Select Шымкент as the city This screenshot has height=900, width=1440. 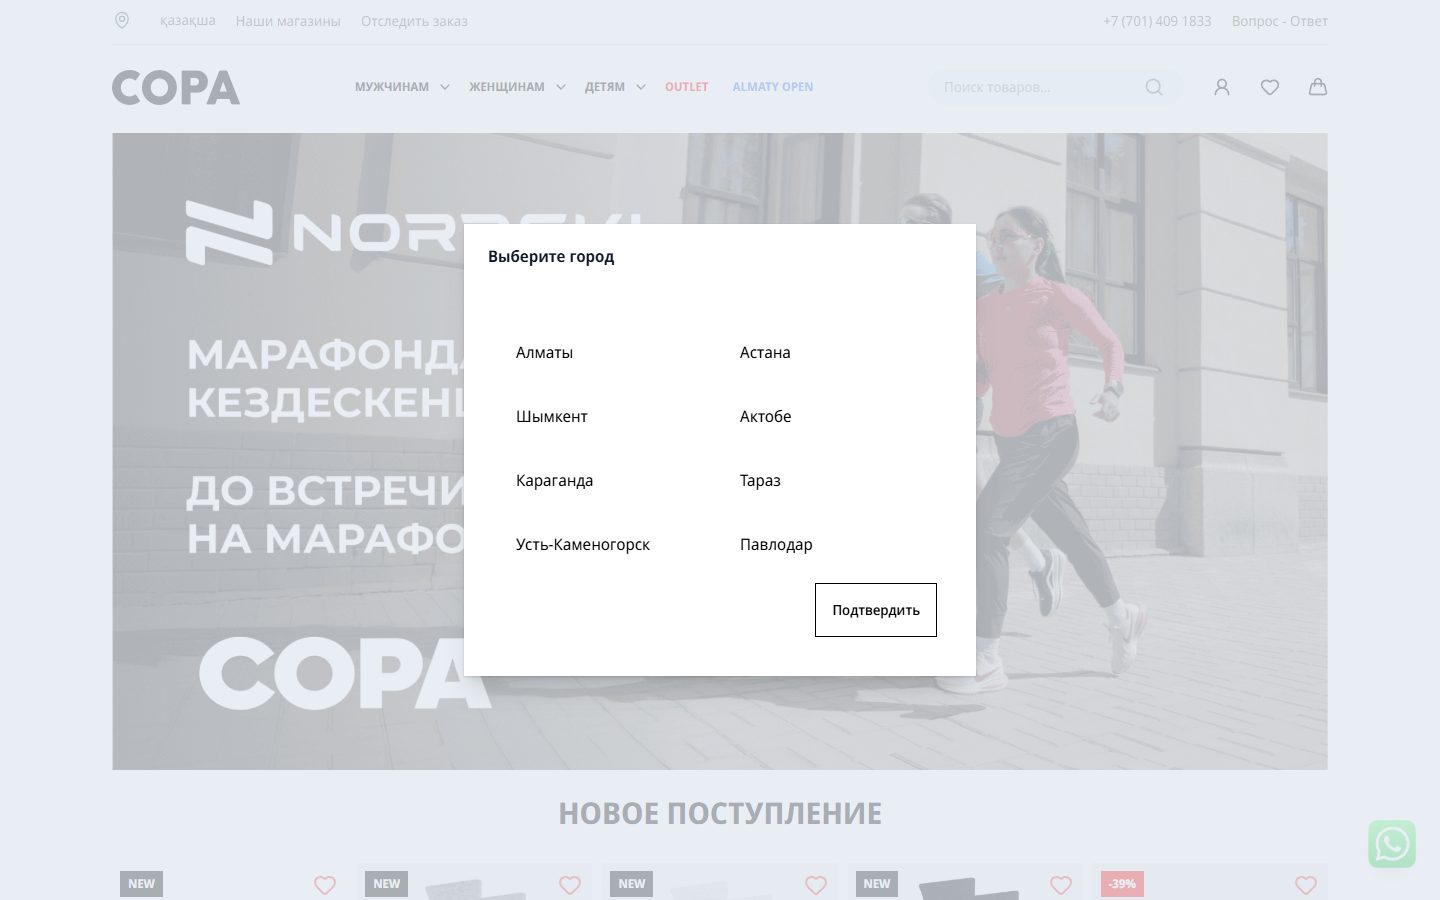(x=551, y=416)
